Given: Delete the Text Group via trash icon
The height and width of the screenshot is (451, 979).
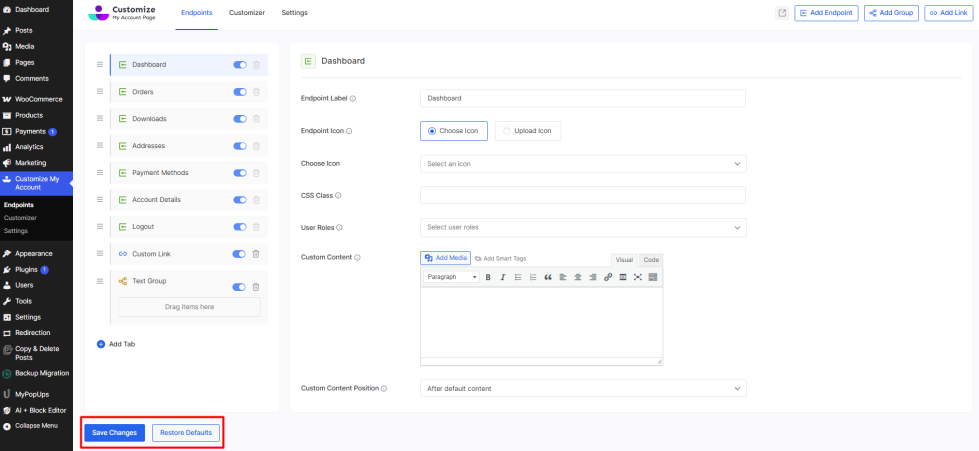Looking at the screenshot, I should pyautogui.click(x=256, y=287).
